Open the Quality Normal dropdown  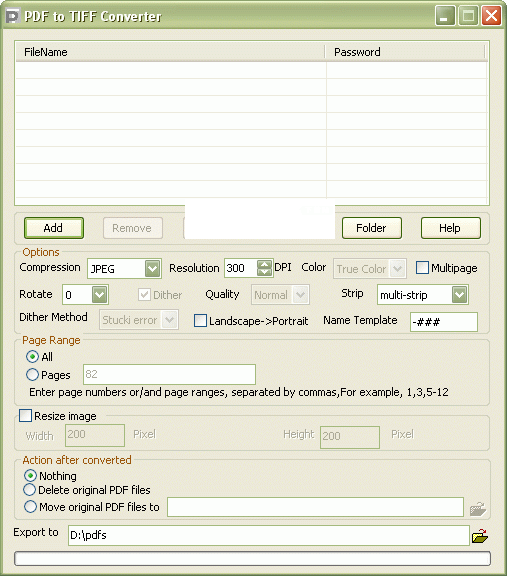(x=301, y=295)
